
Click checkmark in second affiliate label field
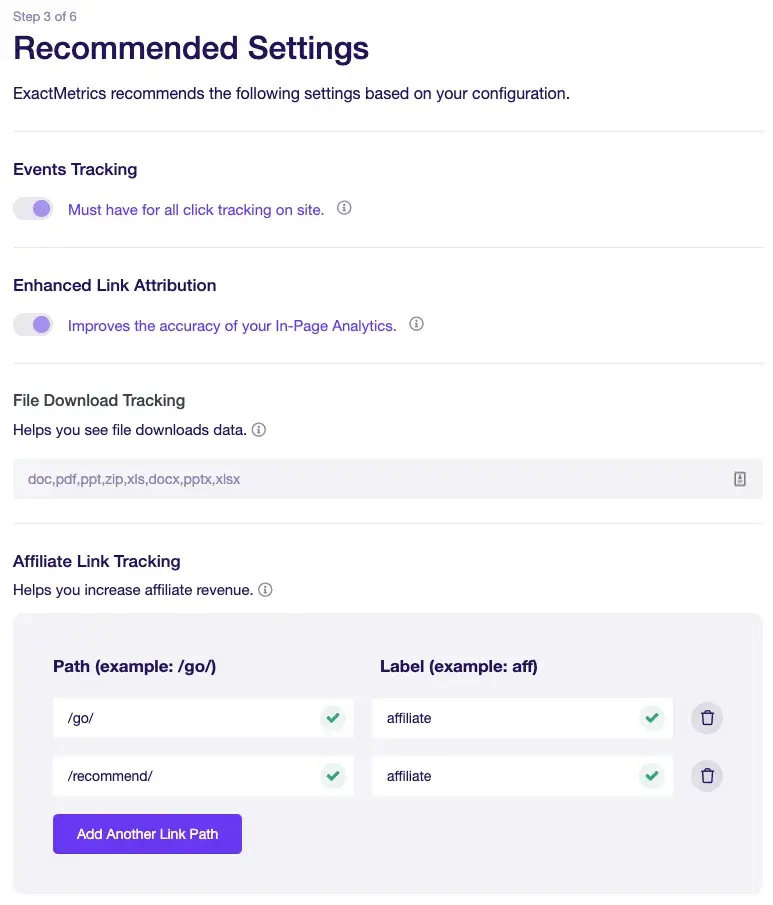[652, 776]
